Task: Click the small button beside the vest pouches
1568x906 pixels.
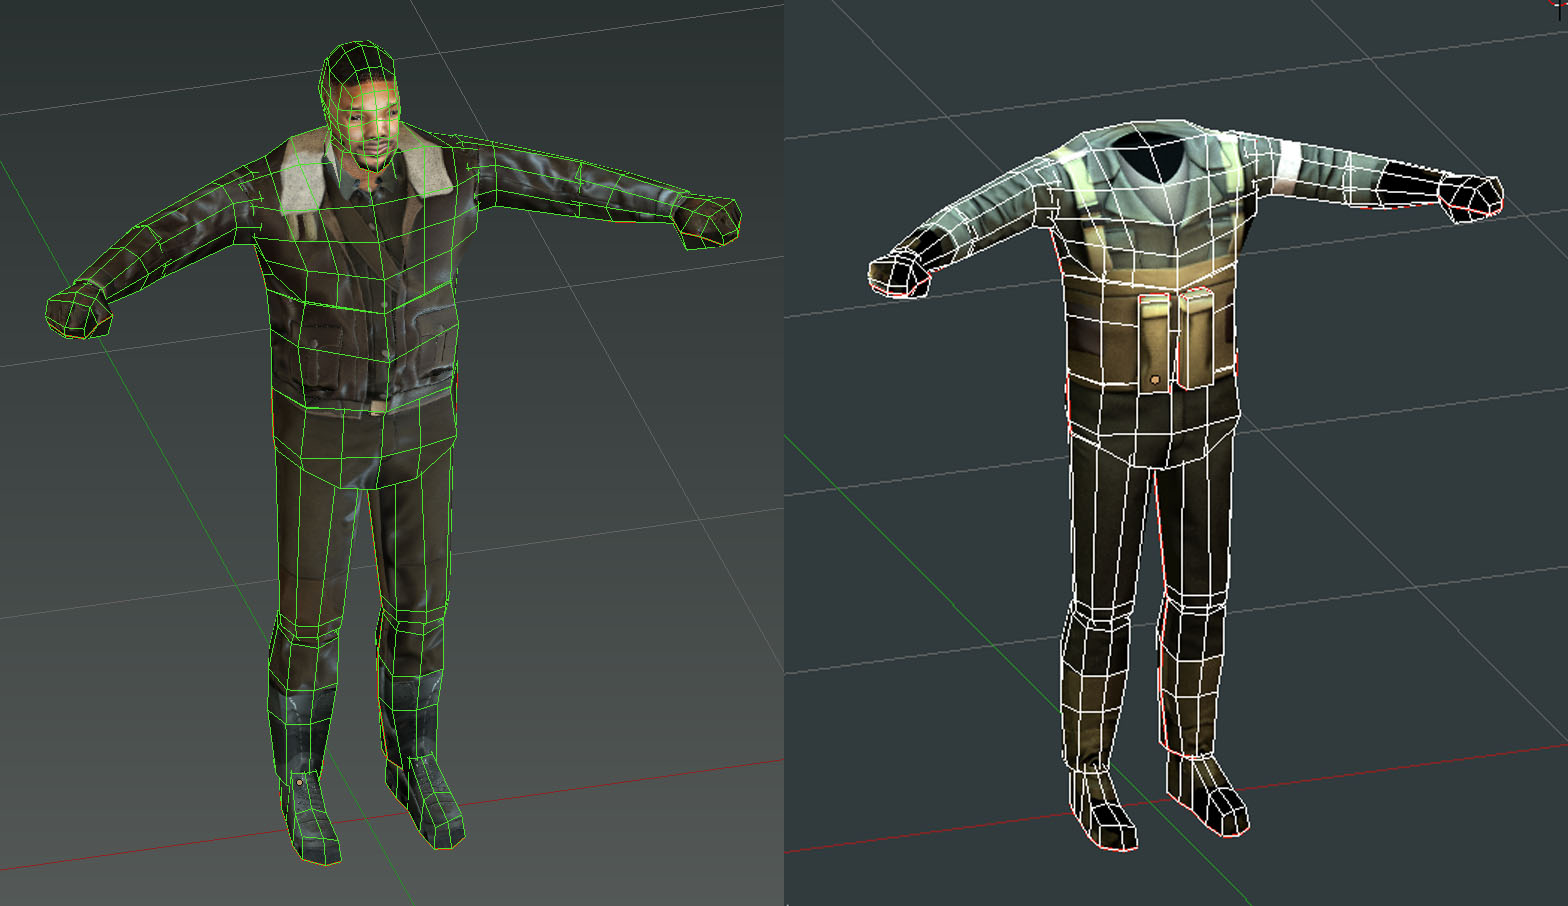Action: pos(1155,380)
